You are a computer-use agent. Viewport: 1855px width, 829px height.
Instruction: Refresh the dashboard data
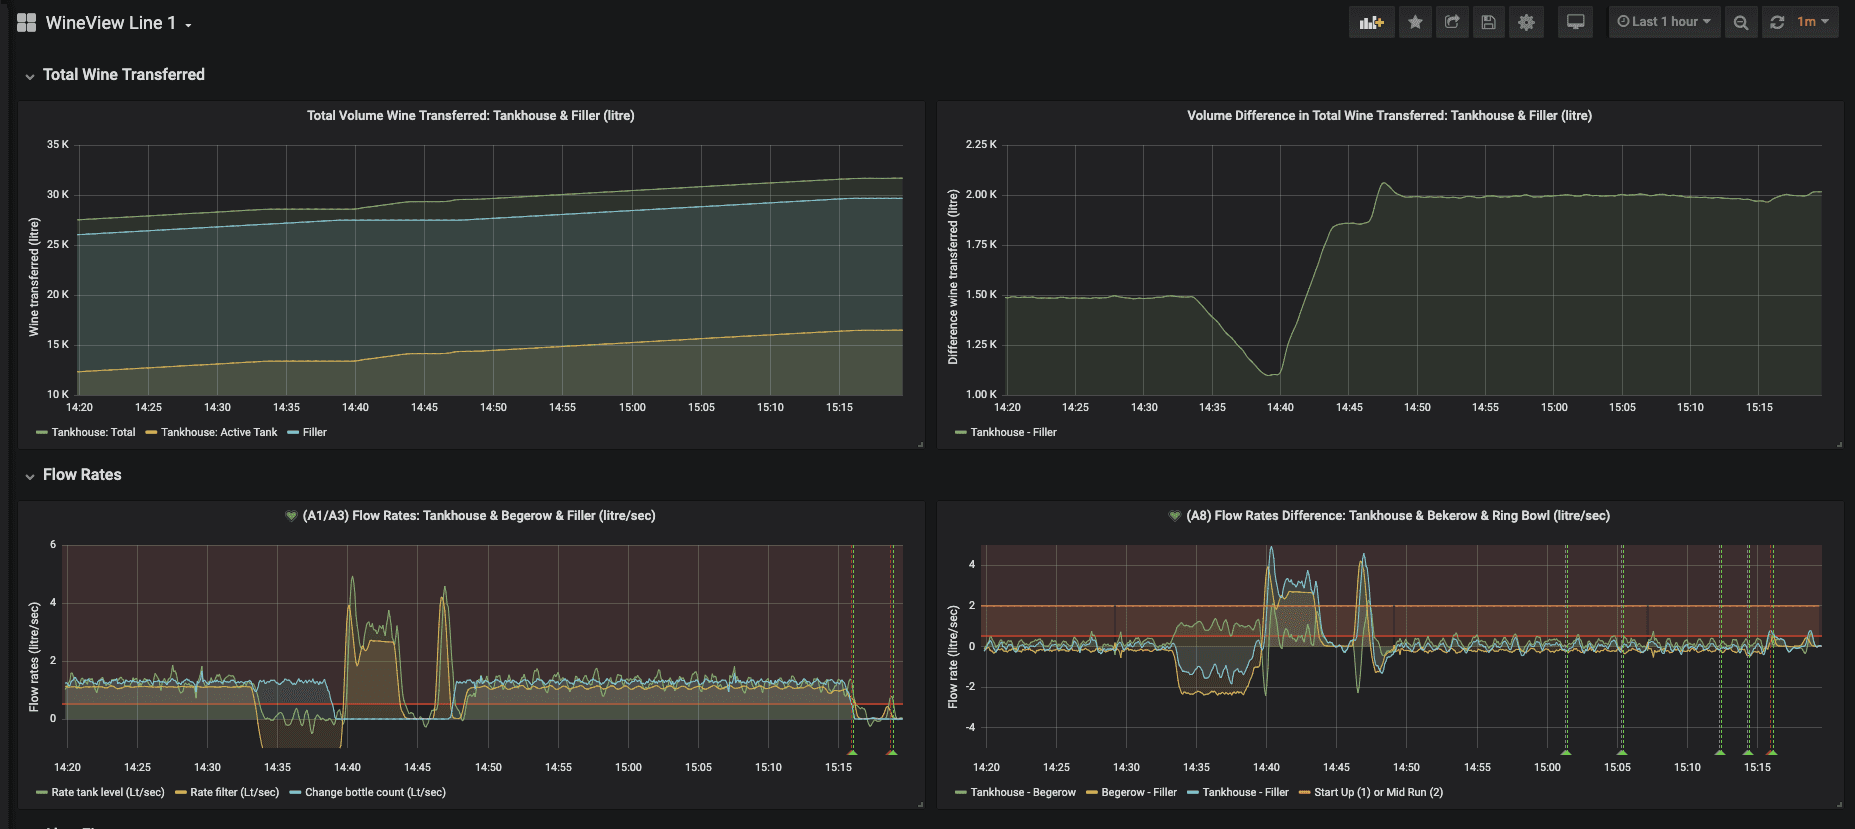tap(1777, 22)
